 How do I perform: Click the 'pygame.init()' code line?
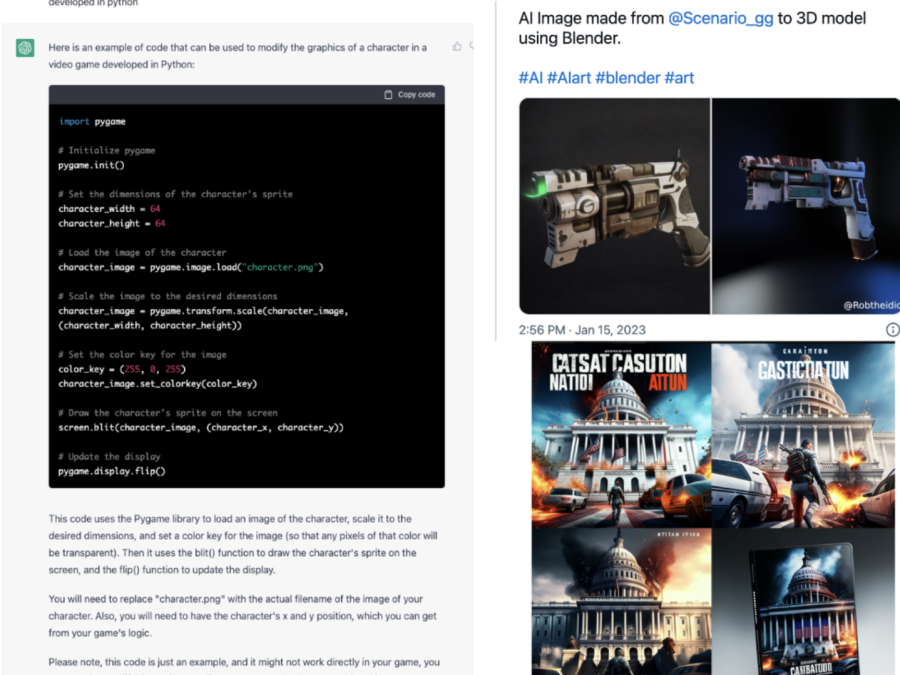[91, 165]
